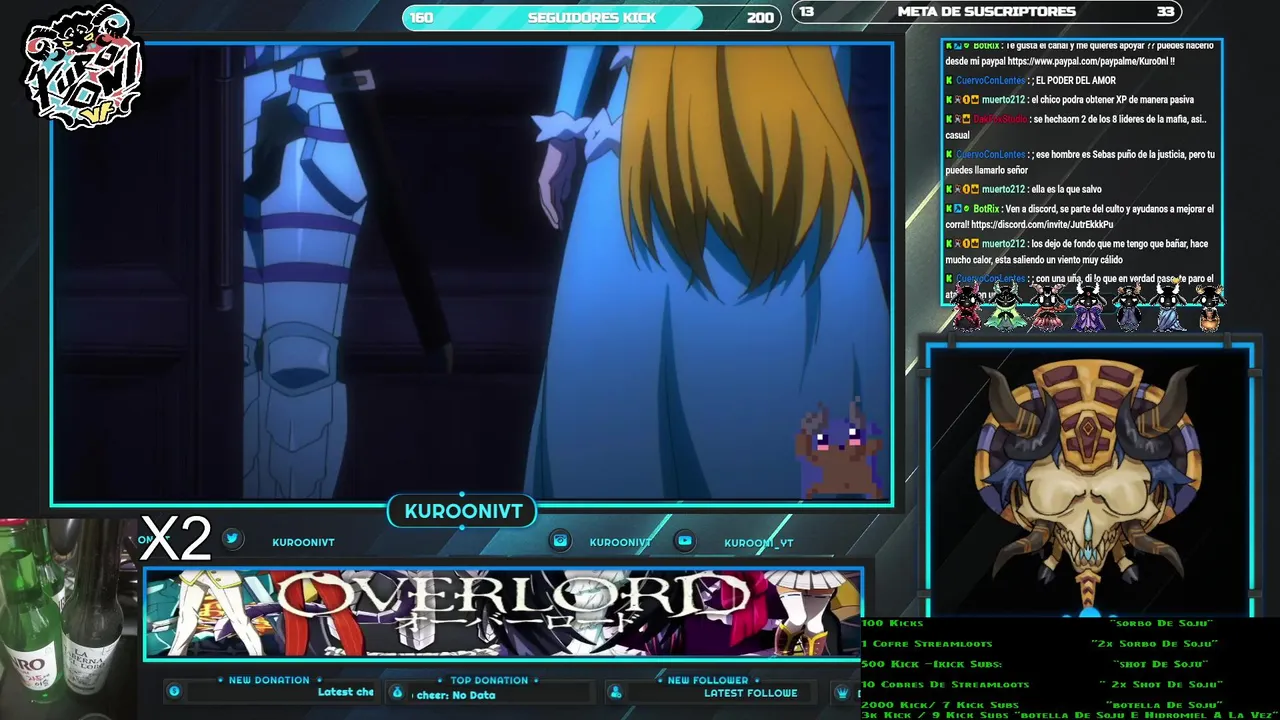Click the subscriber goal value 33
The image size is (1280, 720).
(1165, 12)
